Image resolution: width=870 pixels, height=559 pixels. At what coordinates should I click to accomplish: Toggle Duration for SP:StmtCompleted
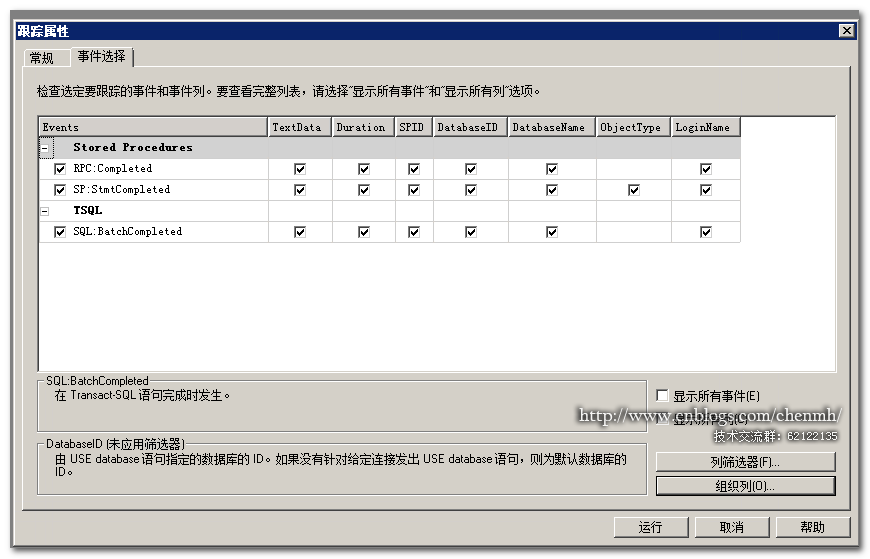[x=363, y=190]
